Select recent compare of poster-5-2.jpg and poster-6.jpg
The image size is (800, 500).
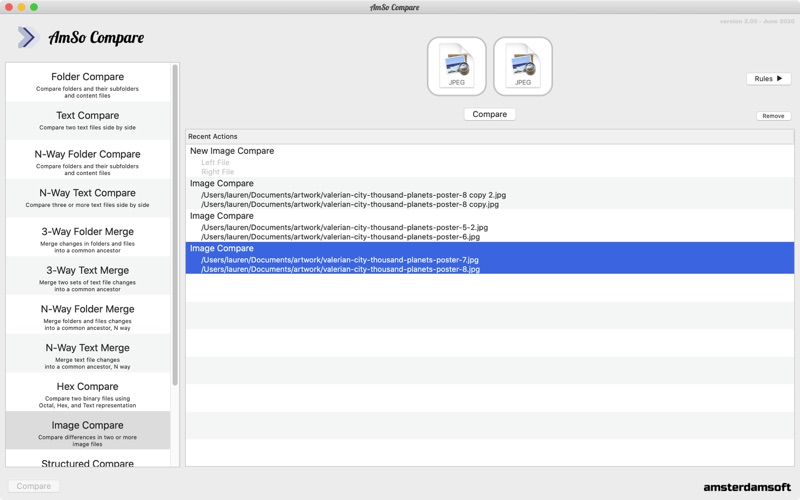coord(489,226)
